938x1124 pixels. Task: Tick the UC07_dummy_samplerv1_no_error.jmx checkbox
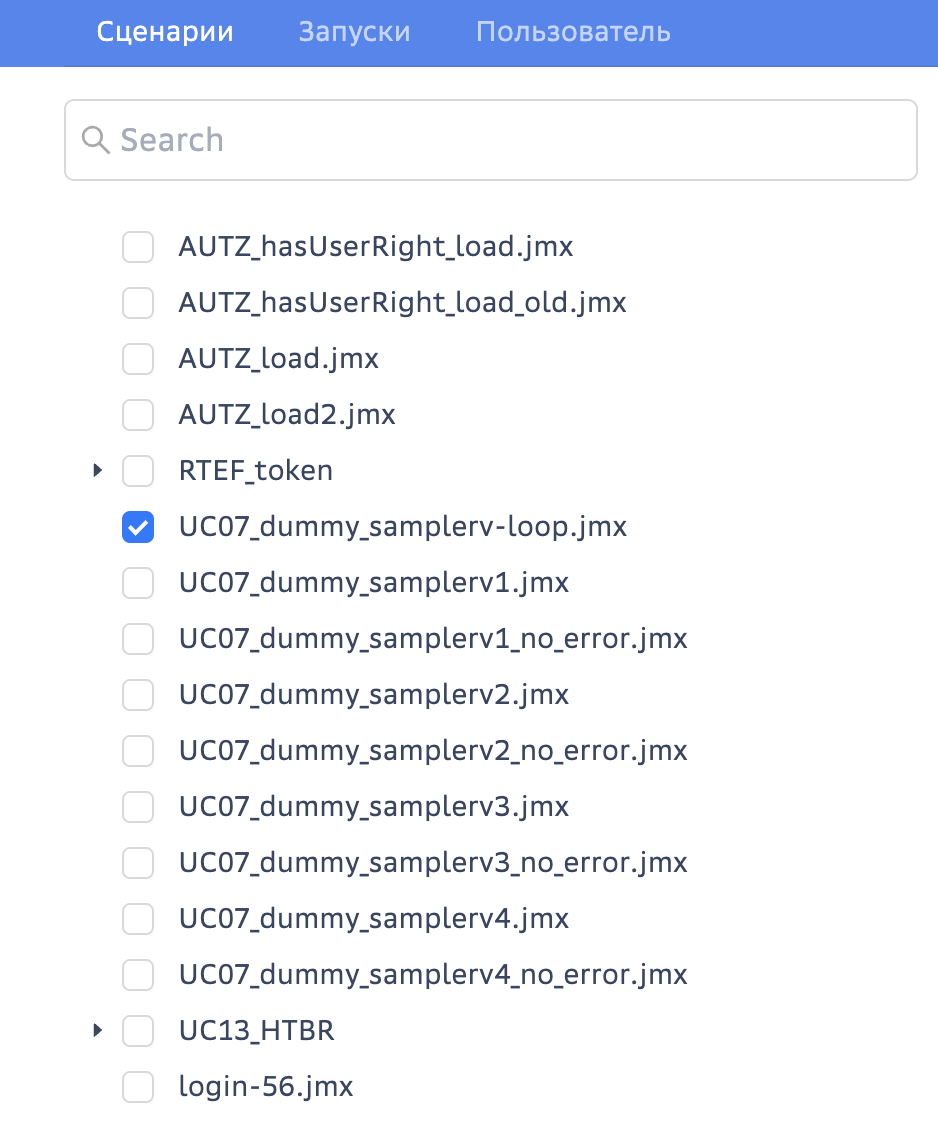pyautogui.click(x=138, y=638)
